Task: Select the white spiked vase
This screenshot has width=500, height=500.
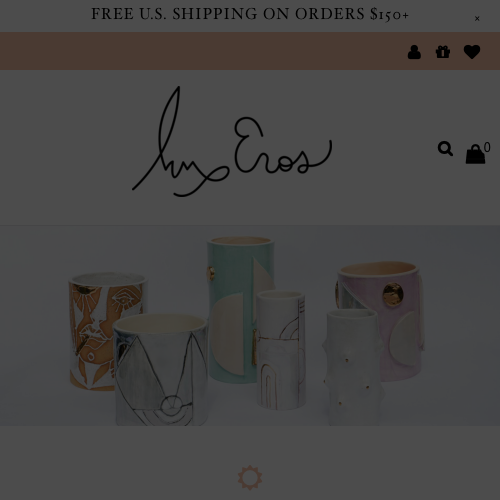Action: tap(354, 367)
